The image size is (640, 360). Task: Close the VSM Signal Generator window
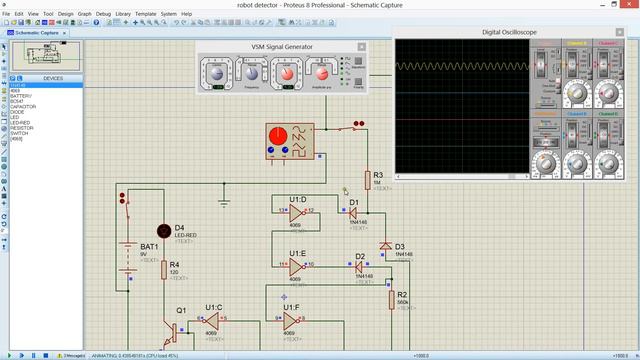point(362,47)
